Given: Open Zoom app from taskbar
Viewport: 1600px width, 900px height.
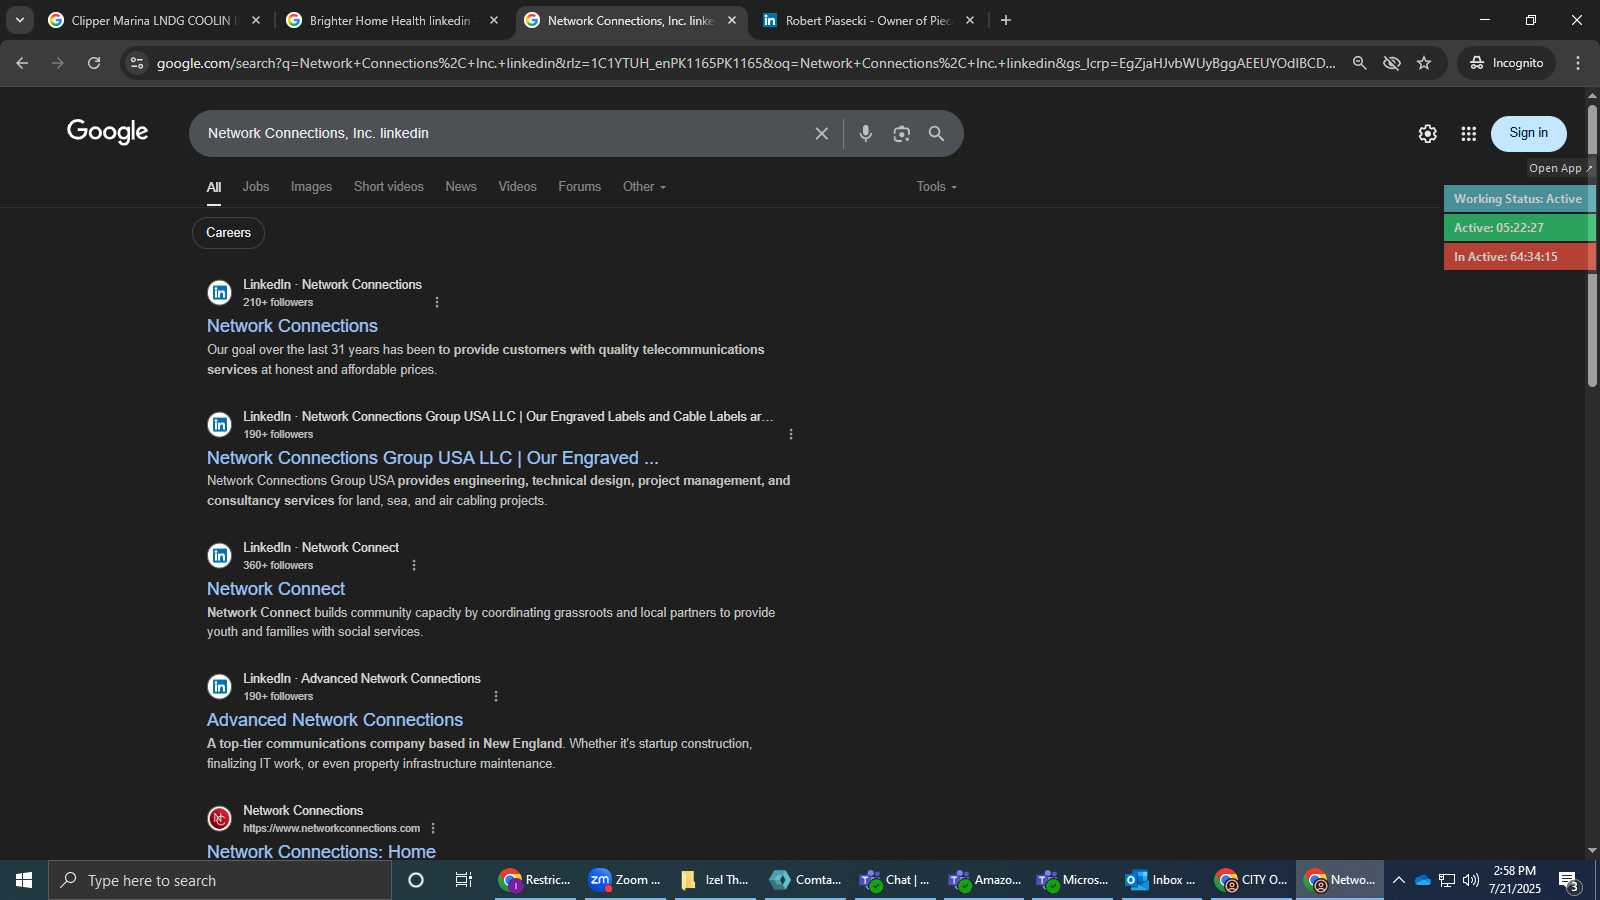Looking at the screenshot, I should [624, 881].
